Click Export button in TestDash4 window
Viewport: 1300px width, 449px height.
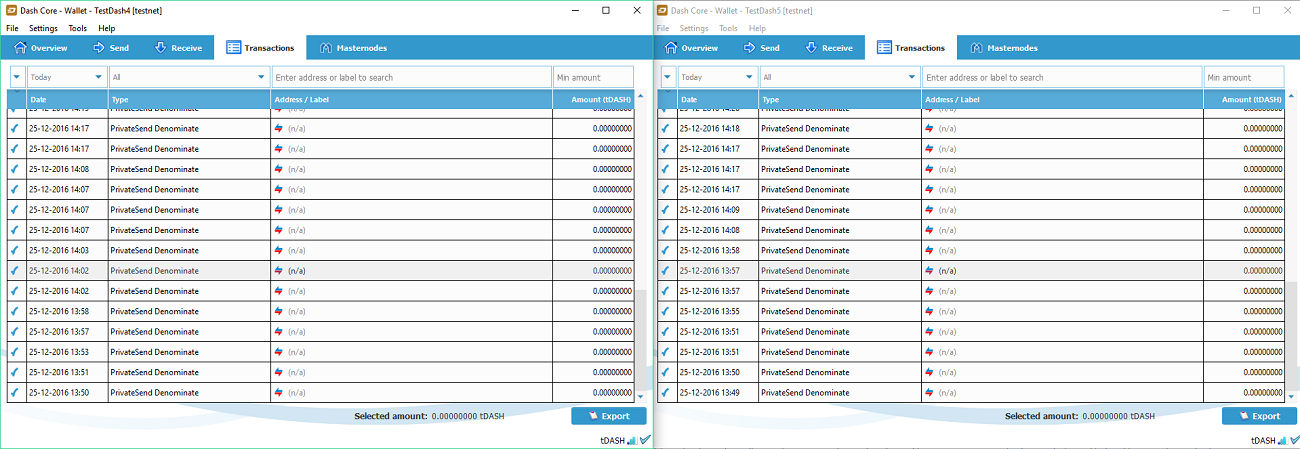tap(609, 416)
